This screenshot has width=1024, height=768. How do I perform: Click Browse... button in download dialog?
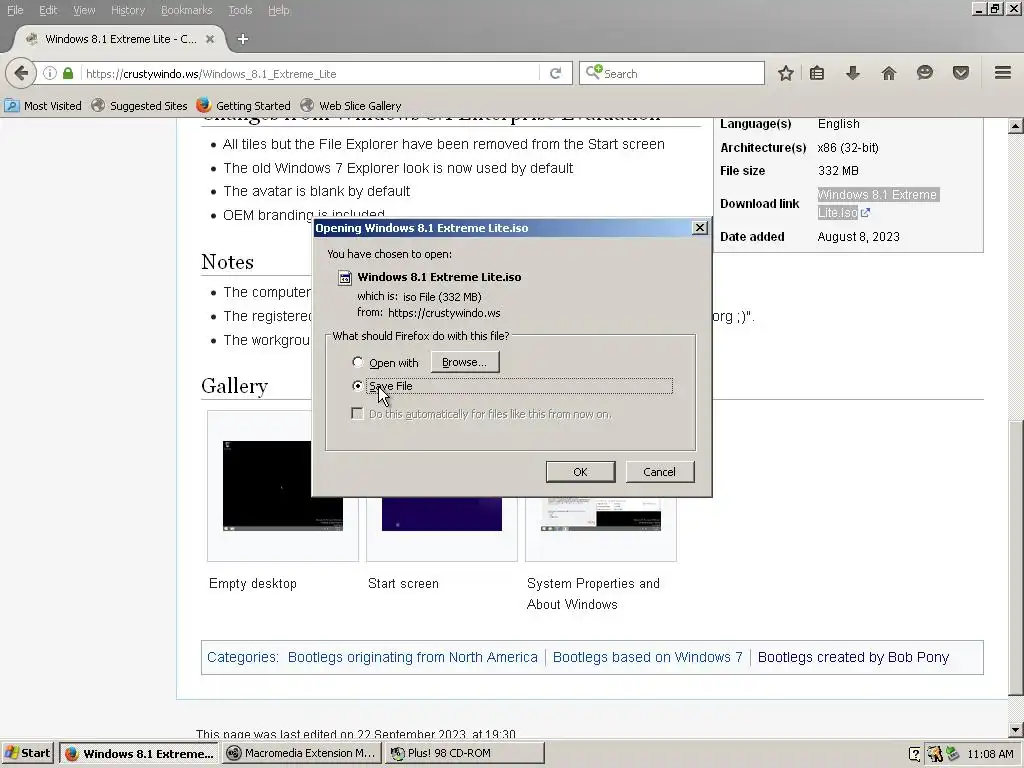(x=464, y=362)
